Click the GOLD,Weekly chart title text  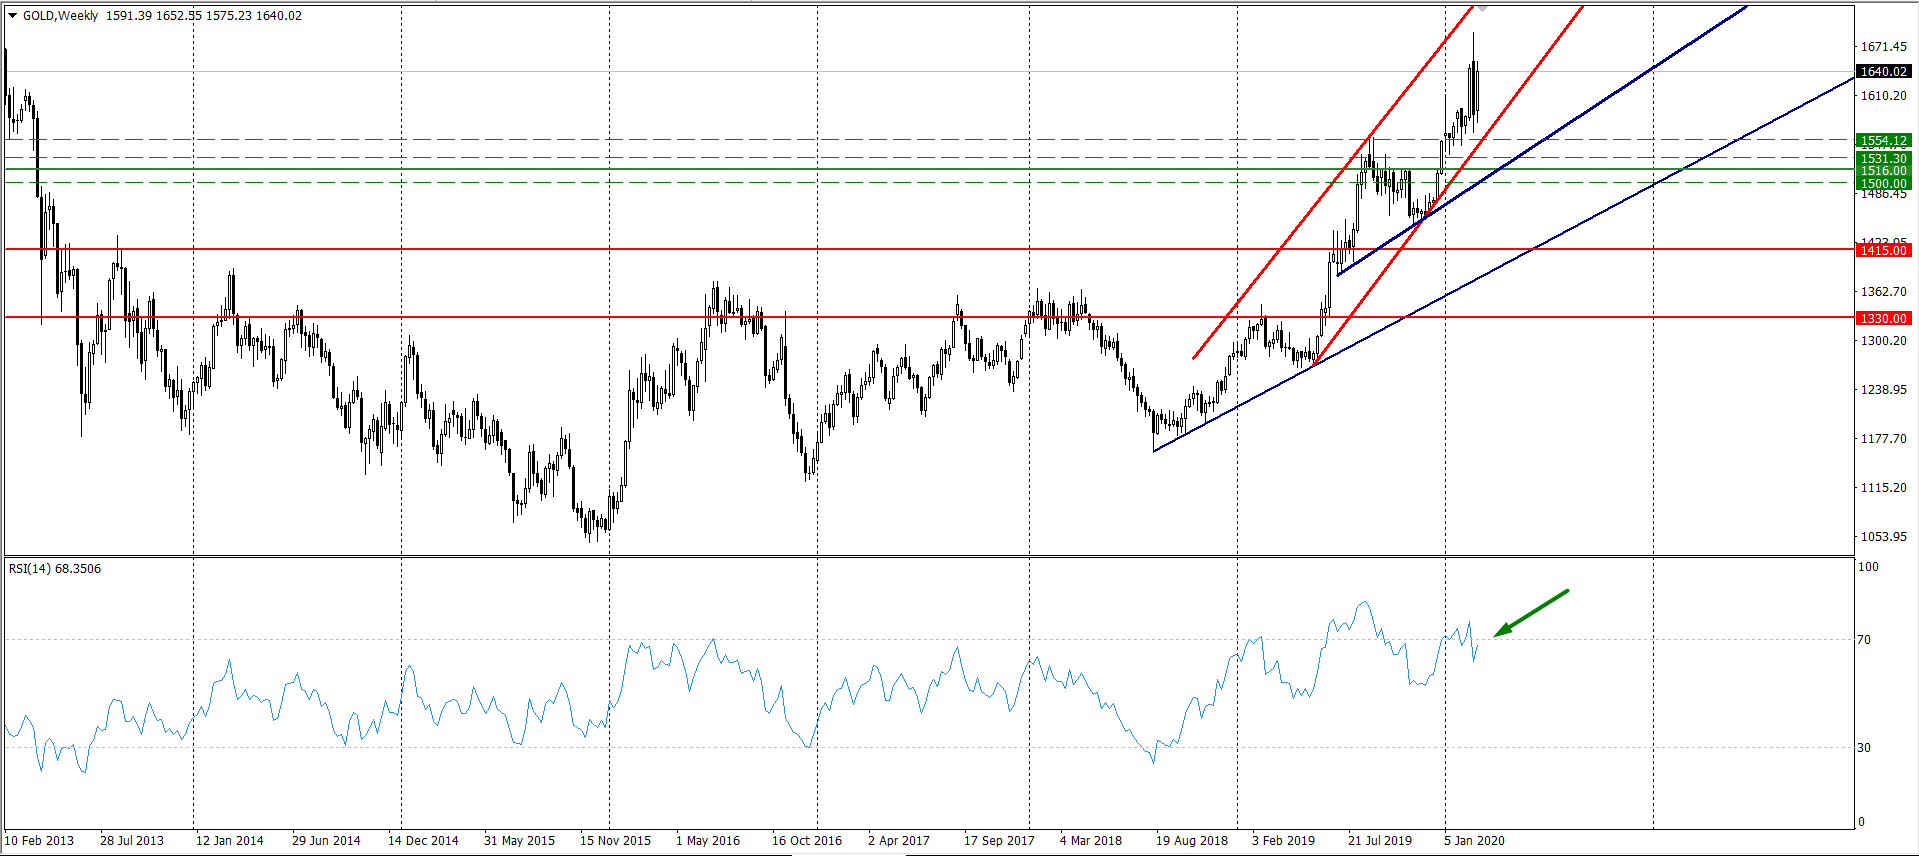tap(61, 16)
